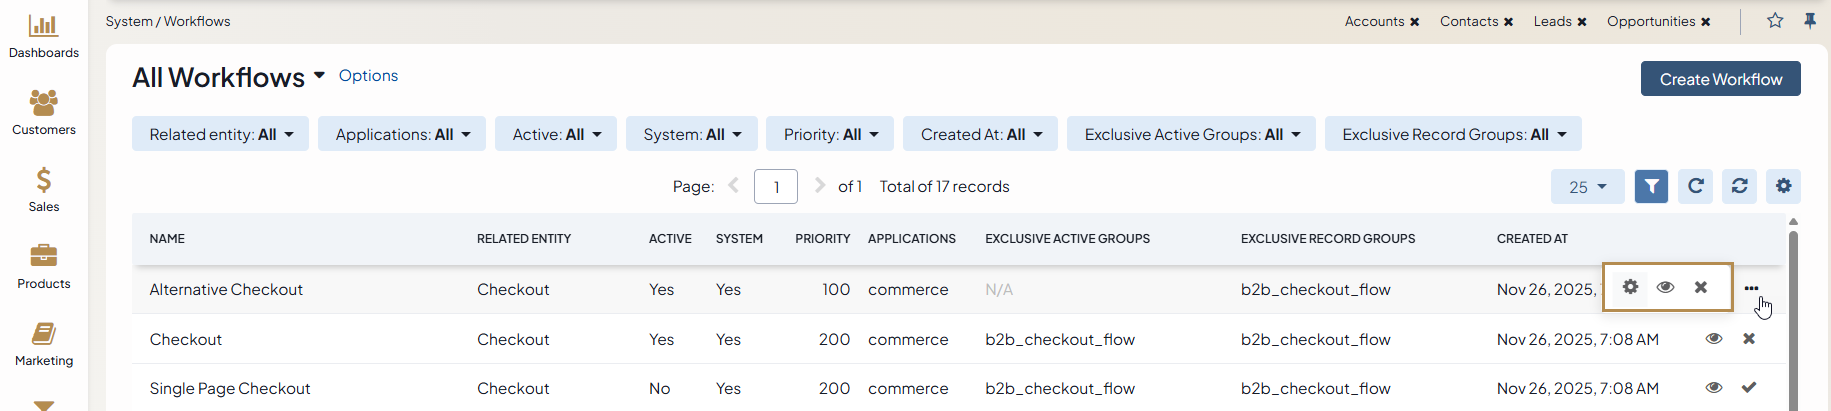Image resolution: width=1831 pixels, height=411 pixels.
Task: Refresh the workflows grid
Action: 1696,186
